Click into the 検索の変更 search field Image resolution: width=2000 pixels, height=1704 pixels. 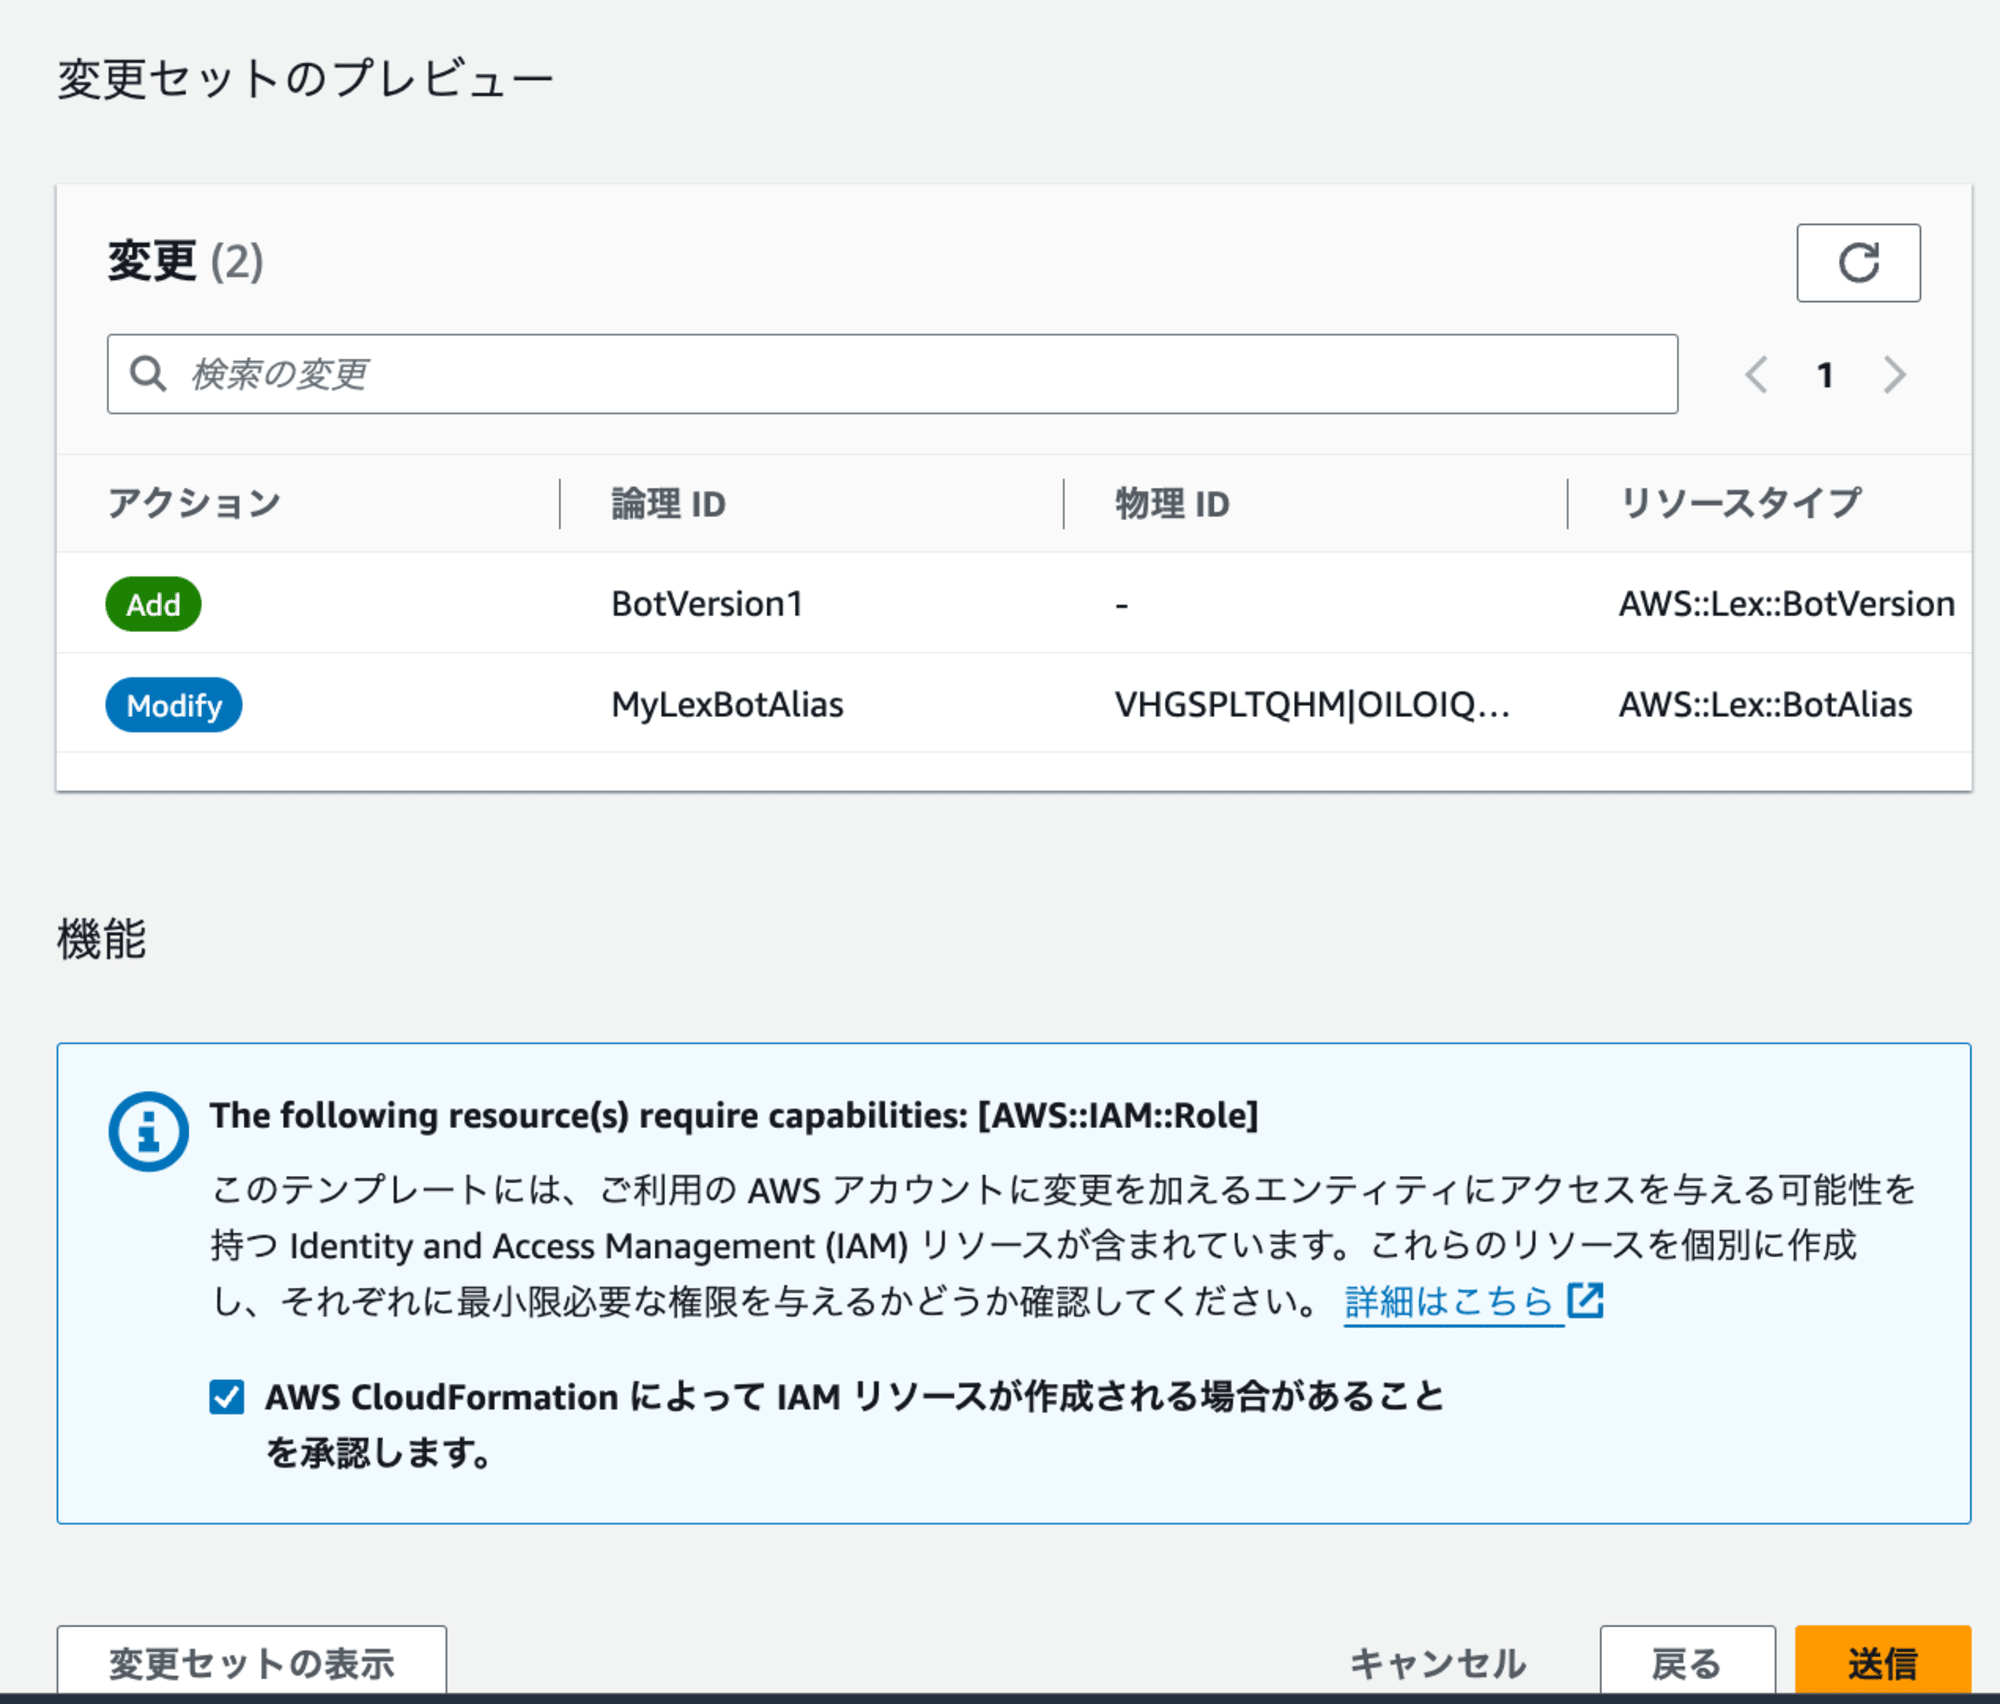coord(892,374)
